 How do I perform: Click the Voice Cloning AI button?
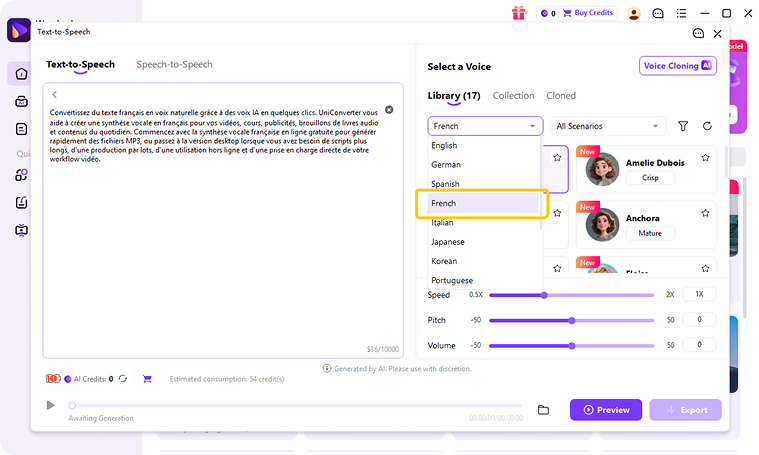coord(678,66)
